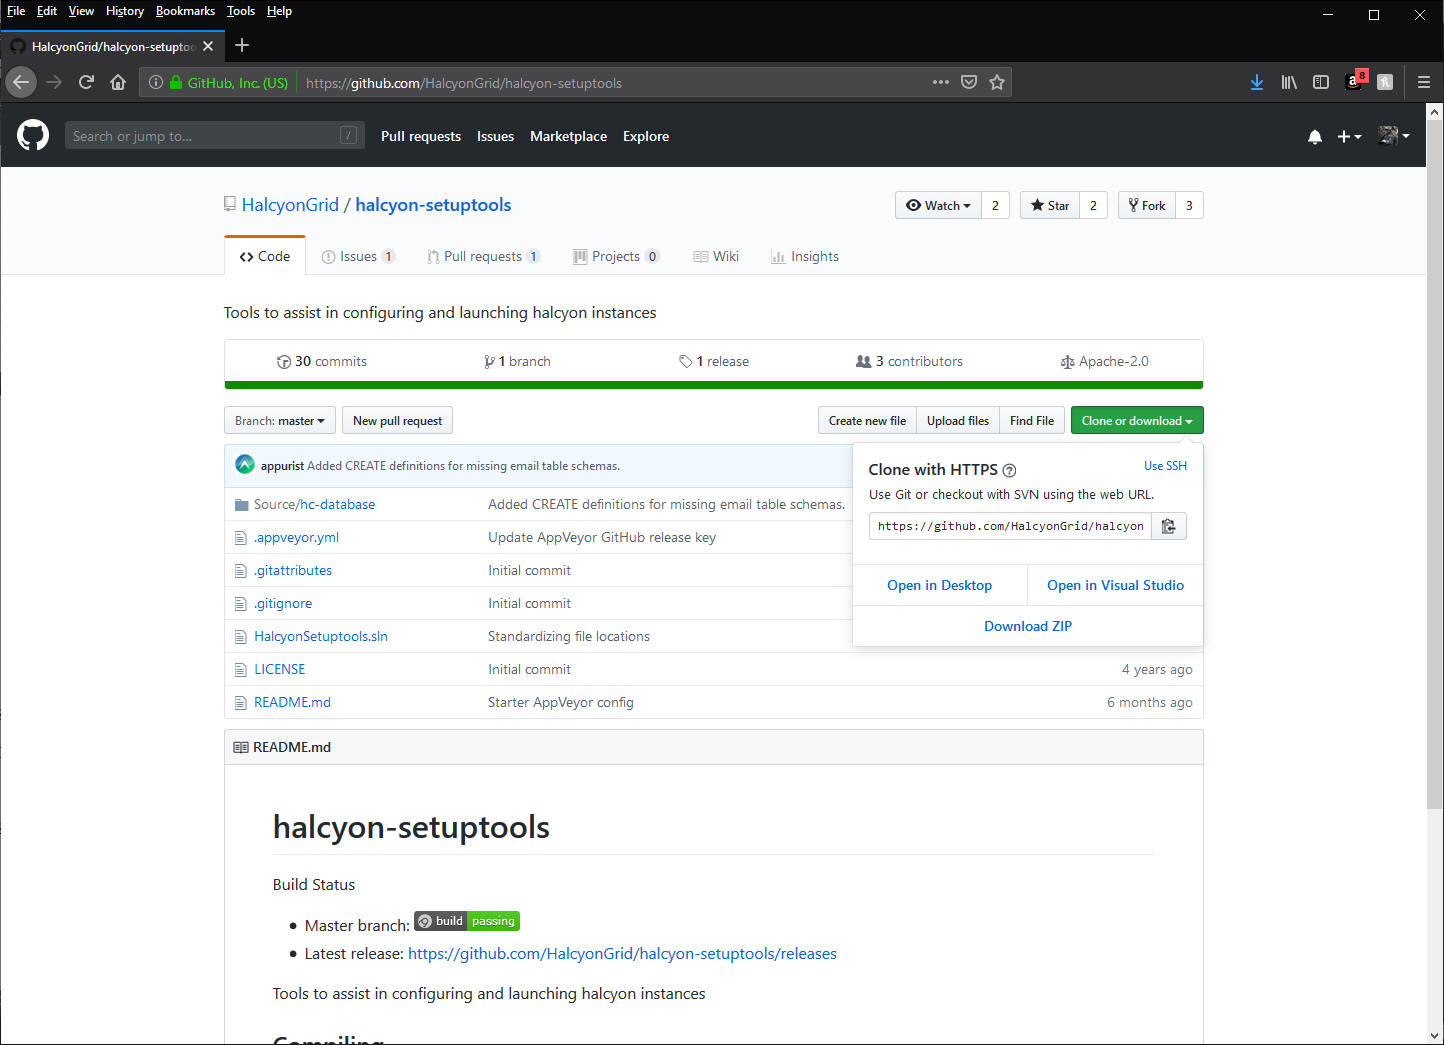Fork the repository

(x=1146, y=205)
